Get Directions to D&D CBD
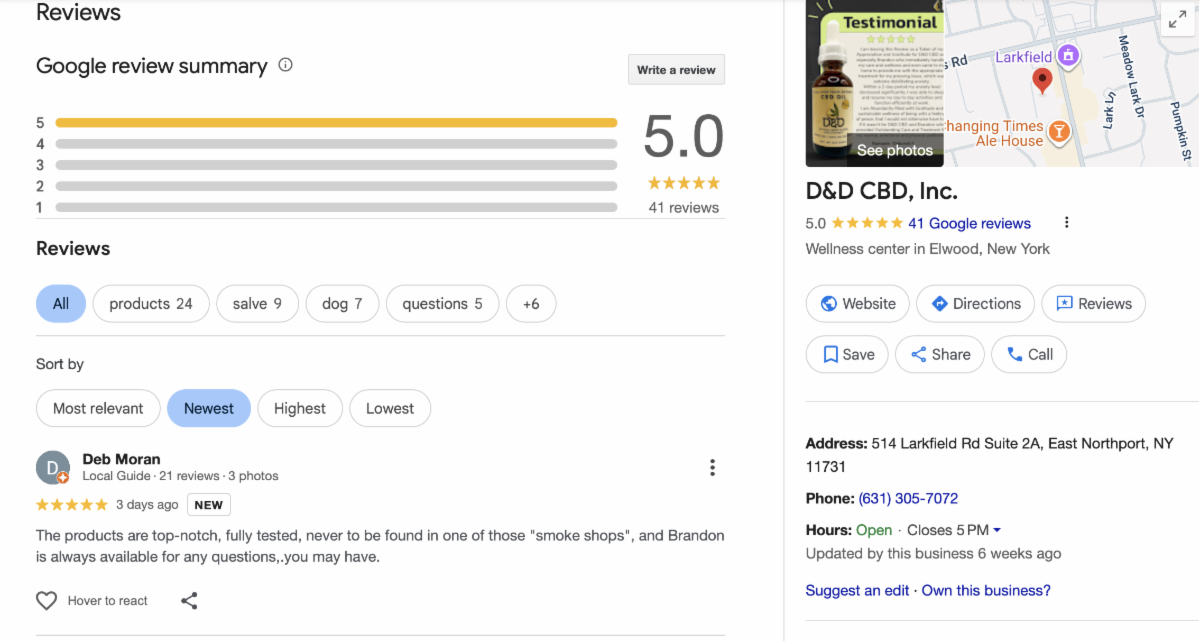This screenshot has height=641, width=1200. (975, 304)
